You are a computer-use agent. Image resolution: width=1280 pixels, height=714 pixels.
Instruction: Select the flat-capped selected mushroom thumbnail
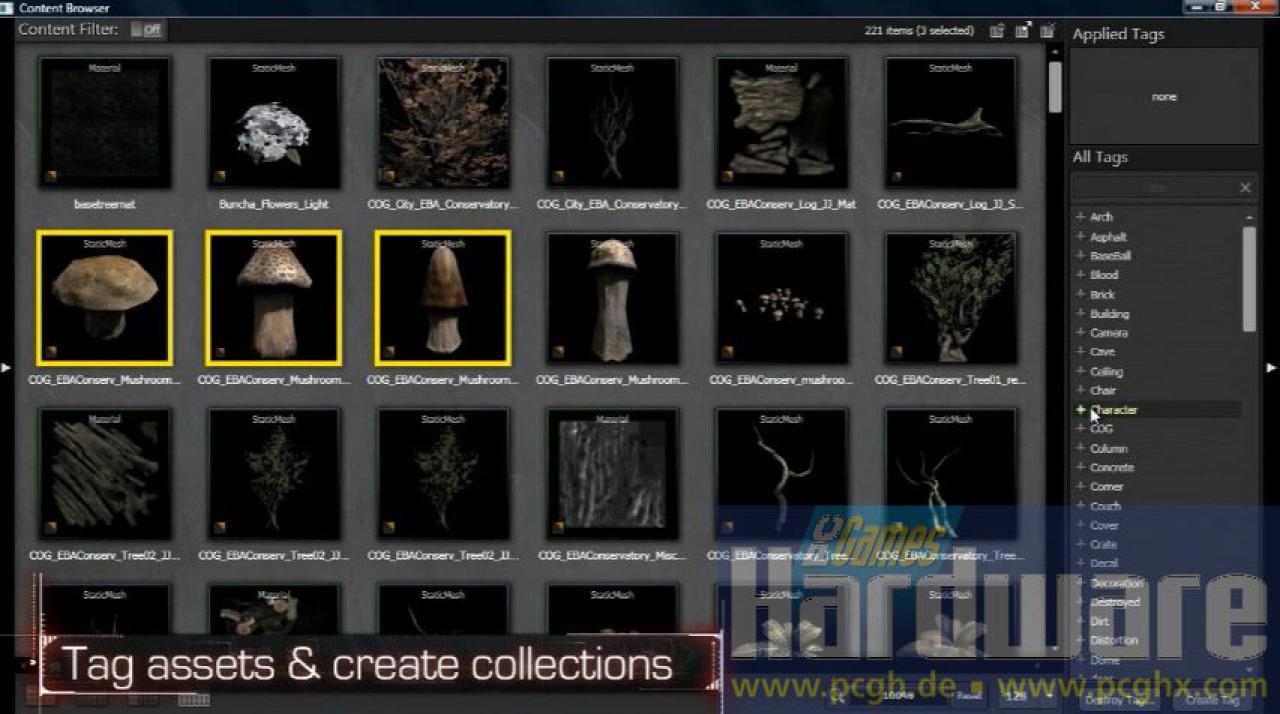(x=104, y=298)
